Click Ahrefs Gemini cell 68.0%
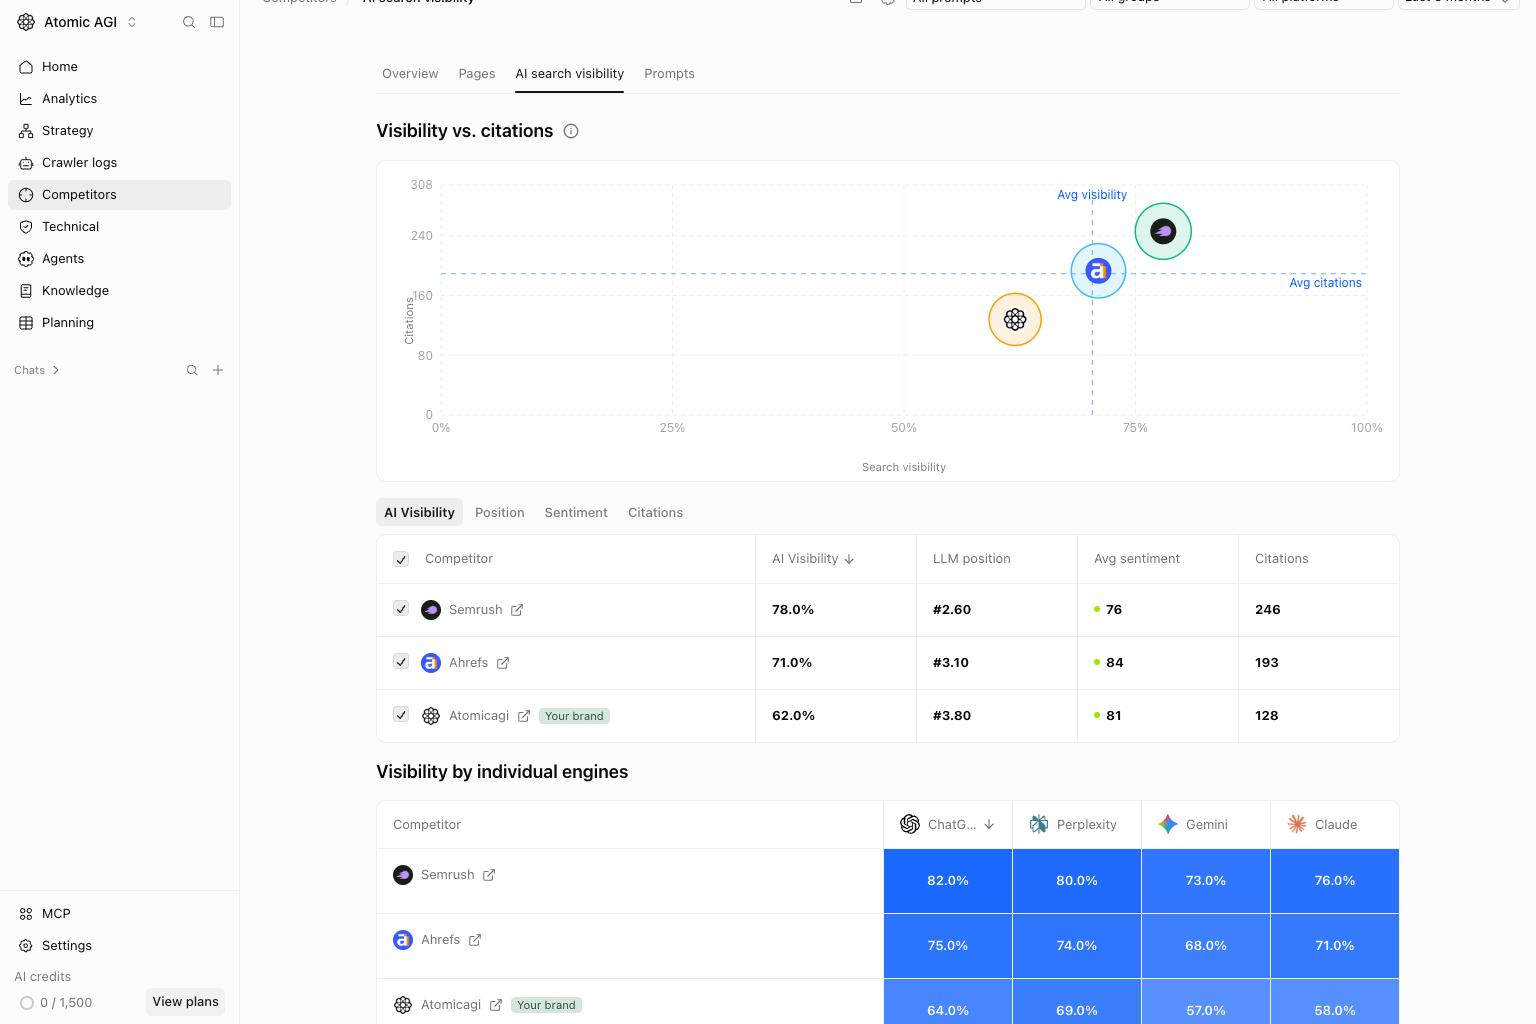1536x1024 pixels. [1206, 946]
